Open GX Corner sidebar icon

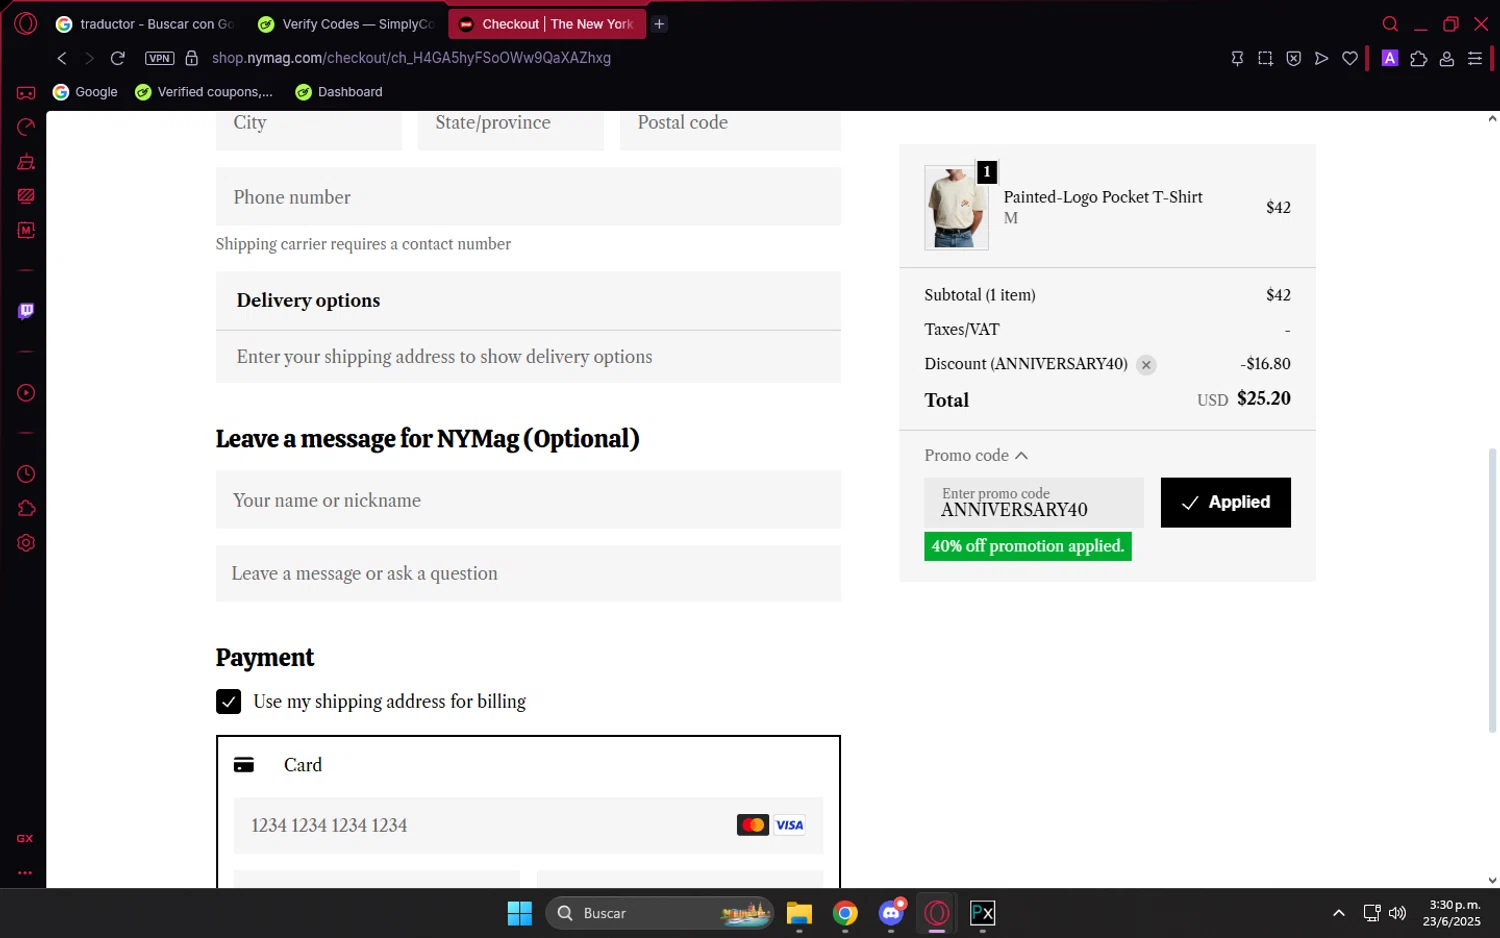[x=26, y=93]
